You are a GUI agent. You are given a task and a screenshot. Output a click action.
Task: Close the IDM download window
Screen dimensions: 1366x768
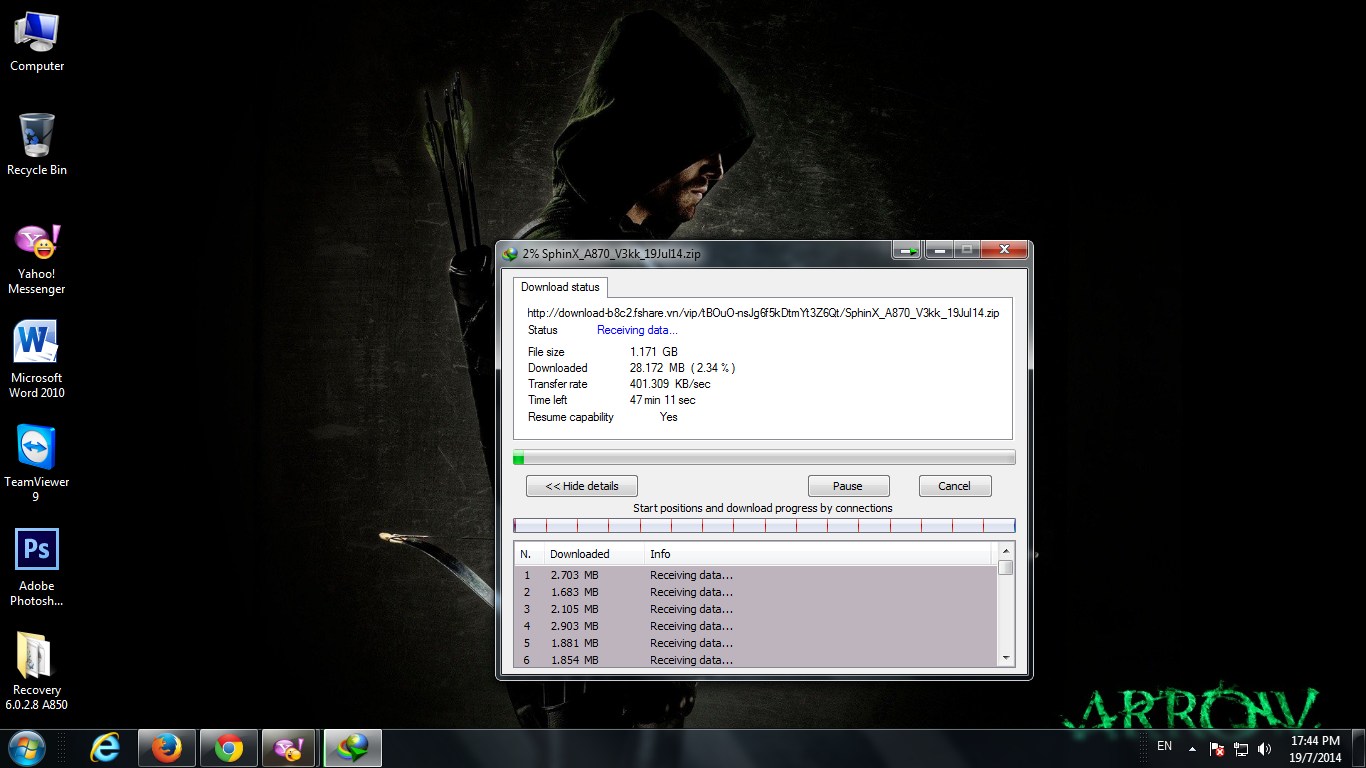[1004, 250]
